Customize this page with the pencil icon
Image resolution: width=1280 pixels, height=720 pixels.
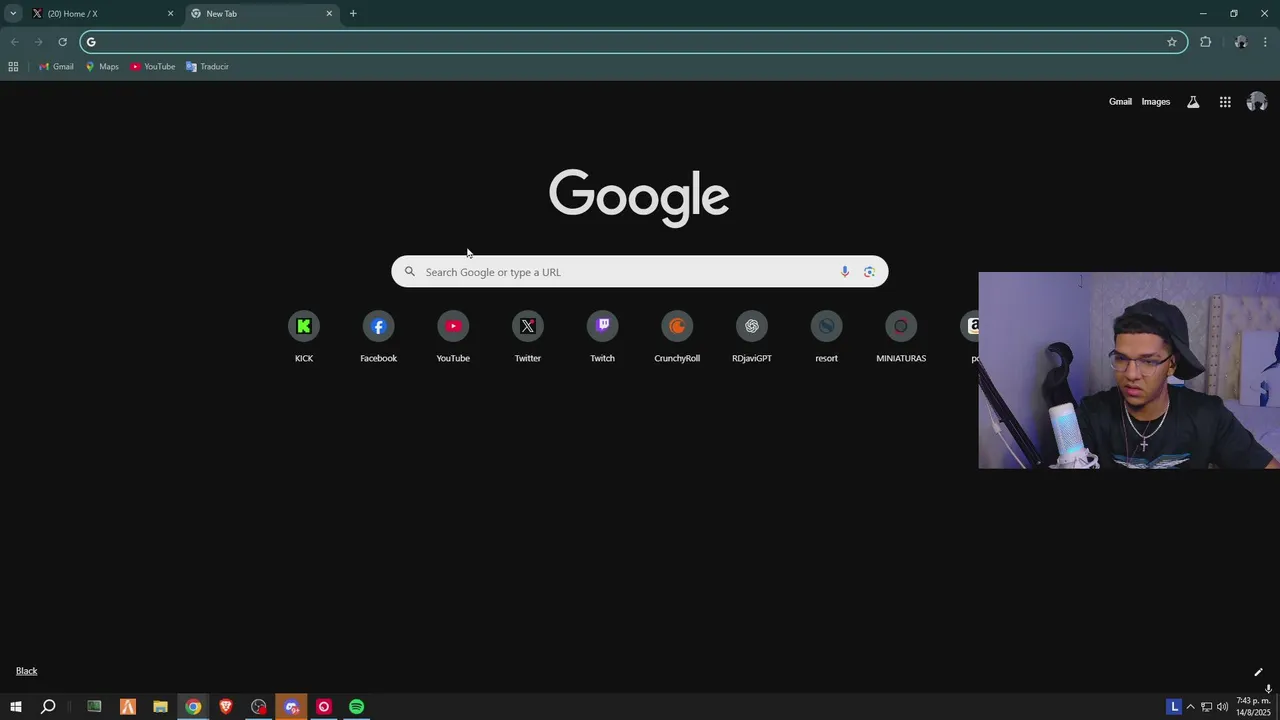[1258, 672]
